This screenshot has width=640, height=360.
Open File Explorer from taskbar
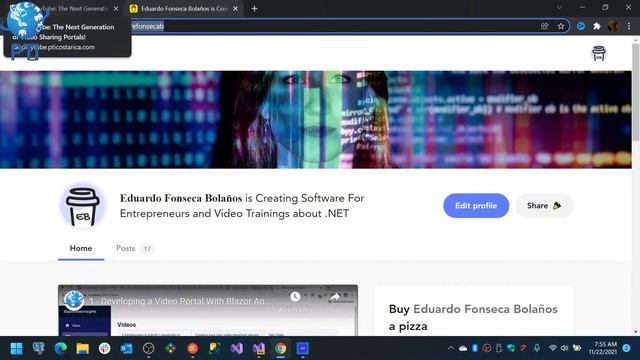click(83, 349)
